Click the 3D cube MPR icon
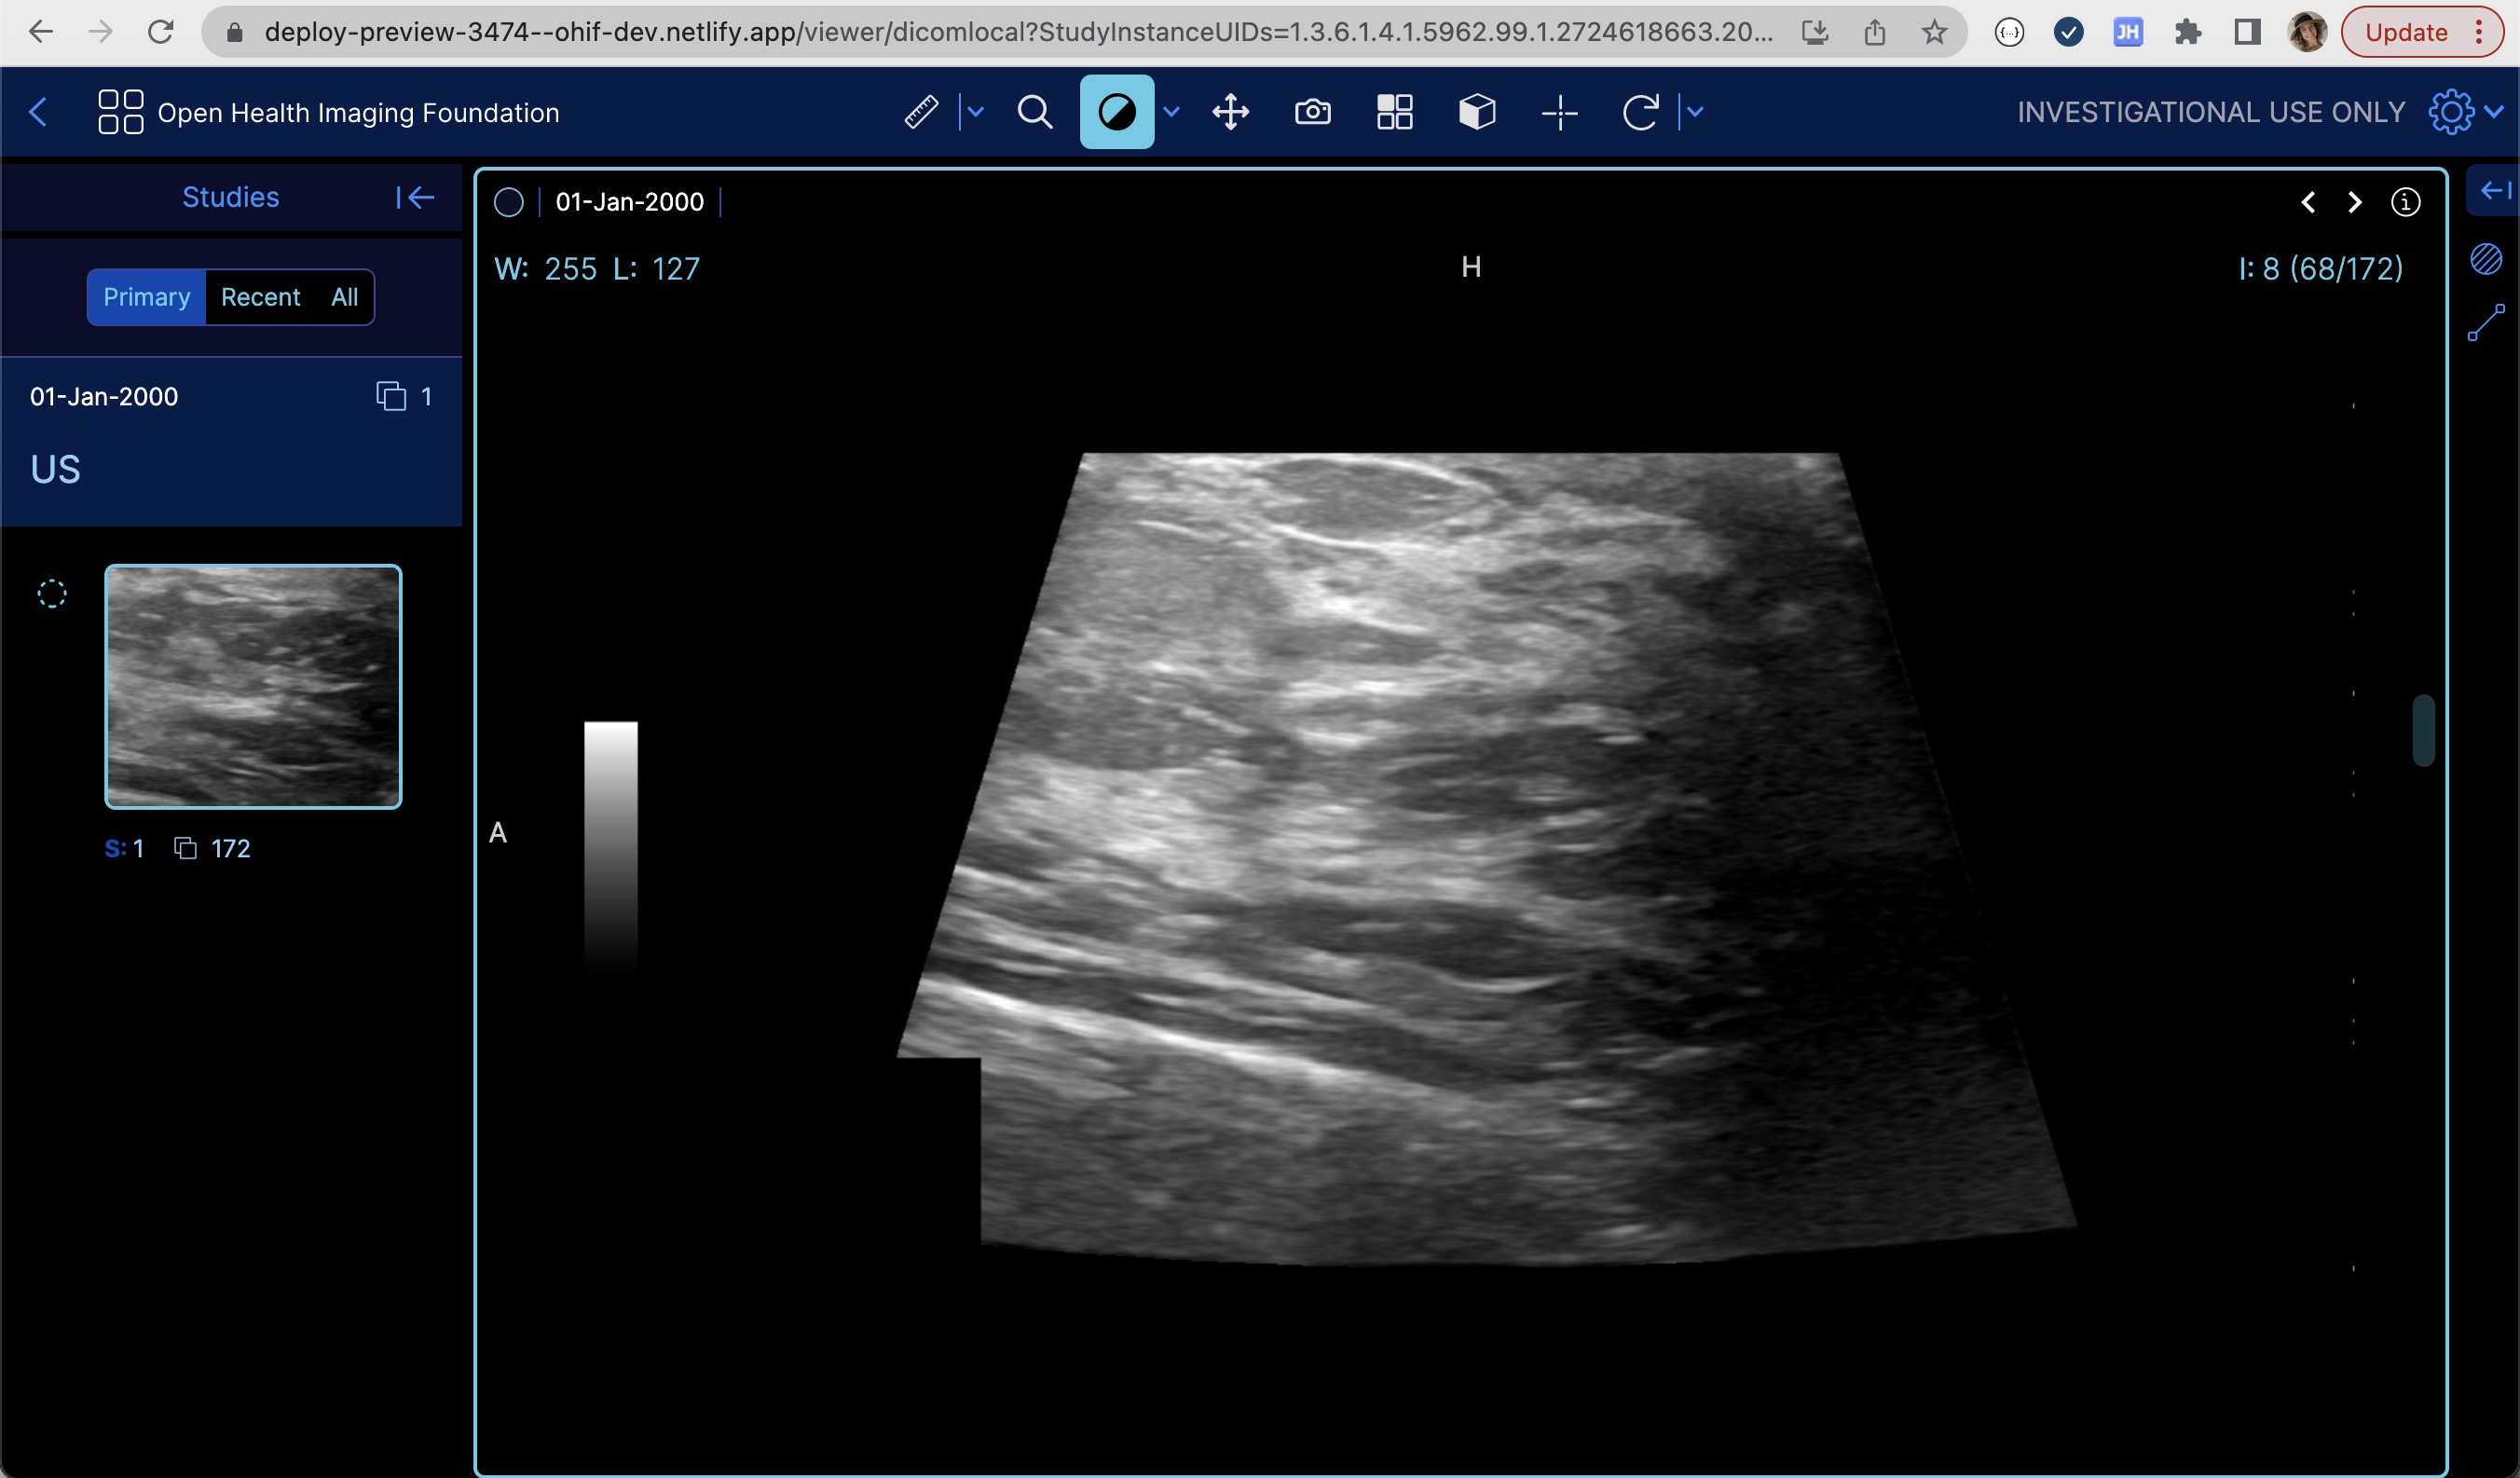The width and height of the screenshot is (2520, 1478). point(1477,112)
